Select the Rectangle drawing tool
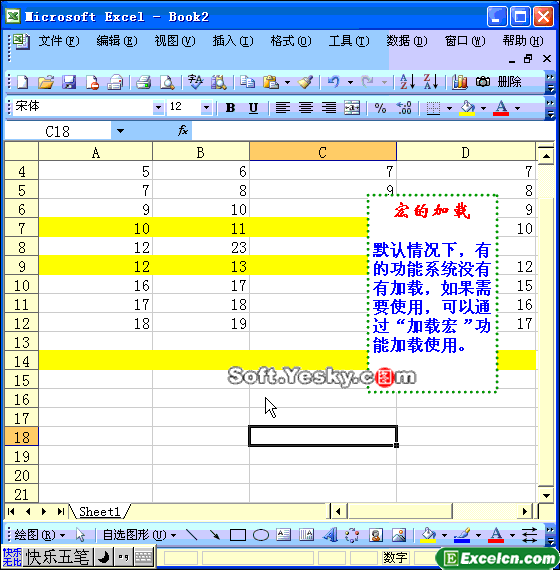Image resolution: width=560 pixels, height=570 pixels. [238, 535]
